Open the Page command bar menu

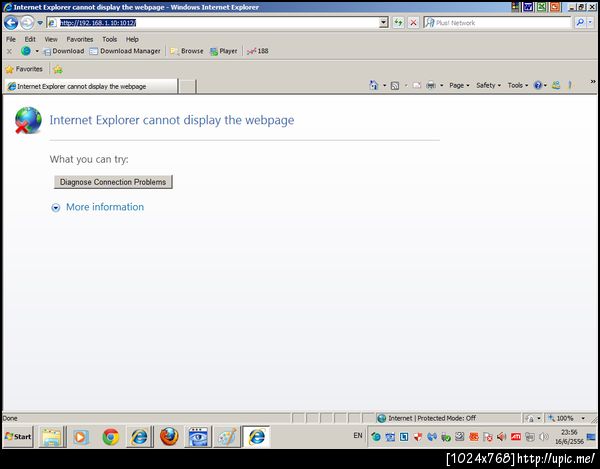pos(459,85)
